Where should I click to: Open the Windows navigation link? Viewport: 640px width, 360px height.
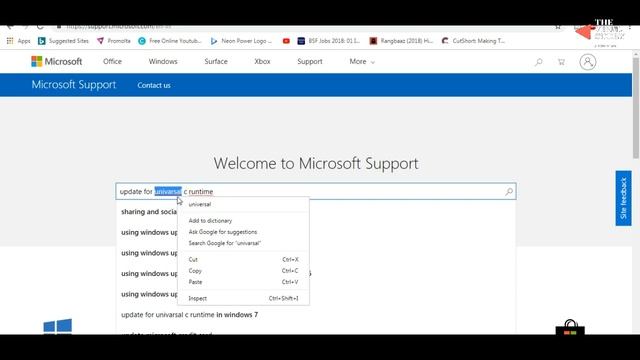pyautogui.click(x=163, y=62)
